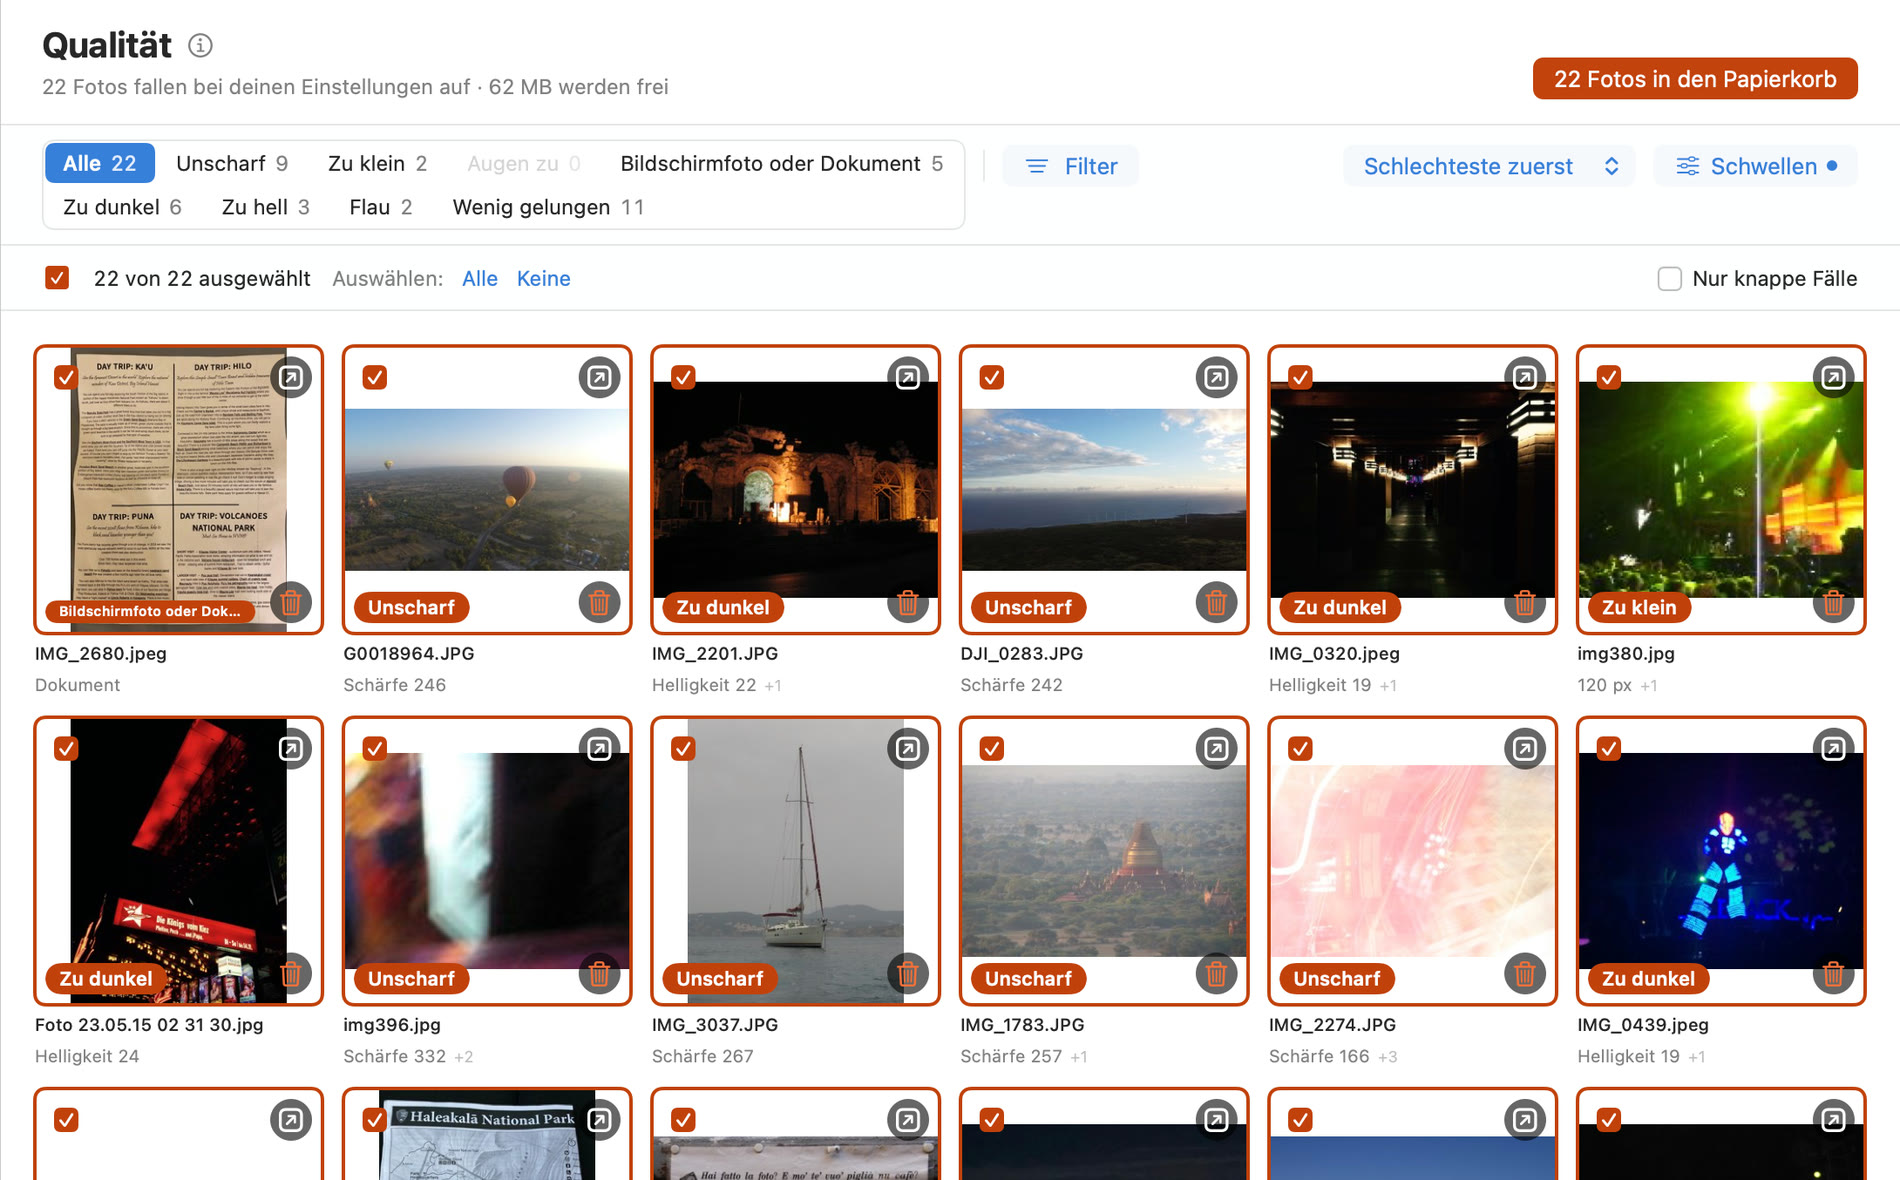Click the Keine selection link

pos(543,279)
